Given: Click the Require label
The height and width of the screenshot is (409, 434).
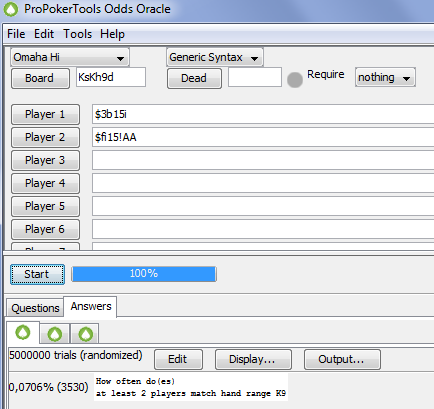Looking at the screenshot, I should click(326, 74).
